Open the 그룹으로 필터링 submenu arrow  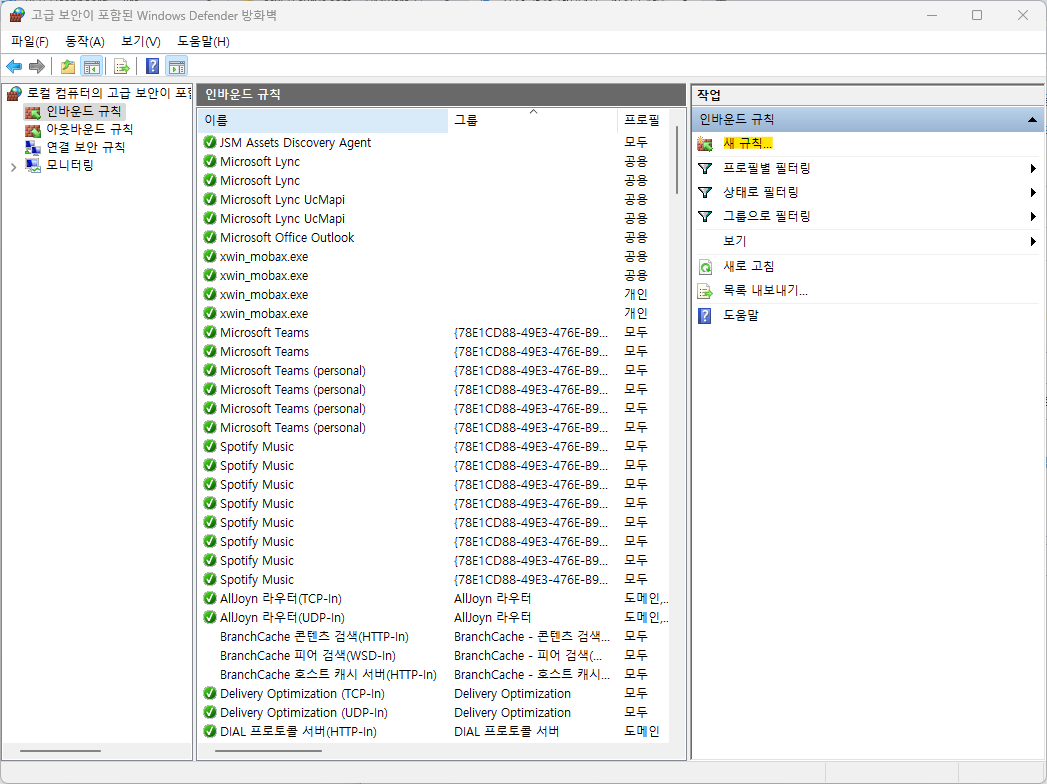tap(1033, 216)
